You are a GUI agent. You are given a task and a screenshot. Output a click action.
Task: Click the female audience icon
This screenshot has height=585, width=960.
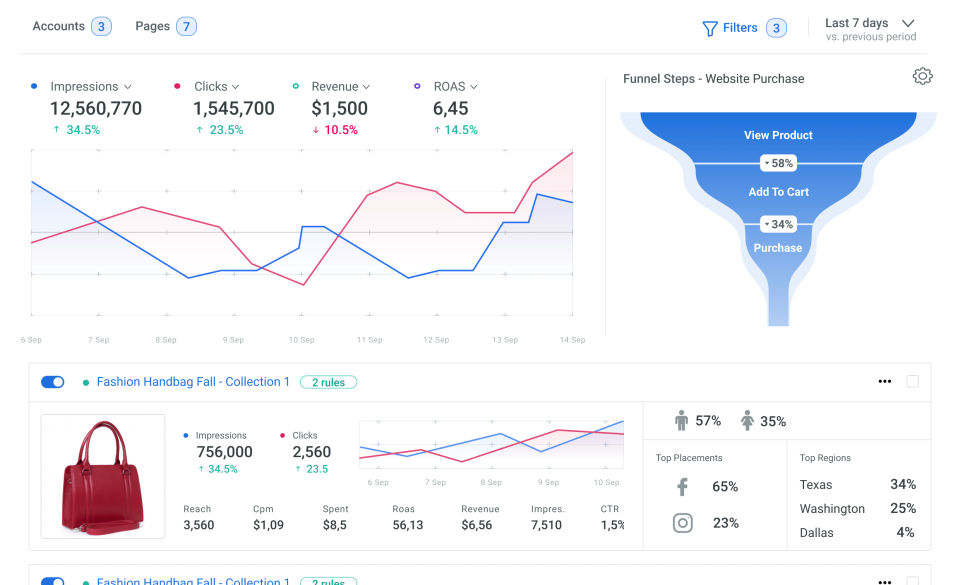(x=747, y=421)
